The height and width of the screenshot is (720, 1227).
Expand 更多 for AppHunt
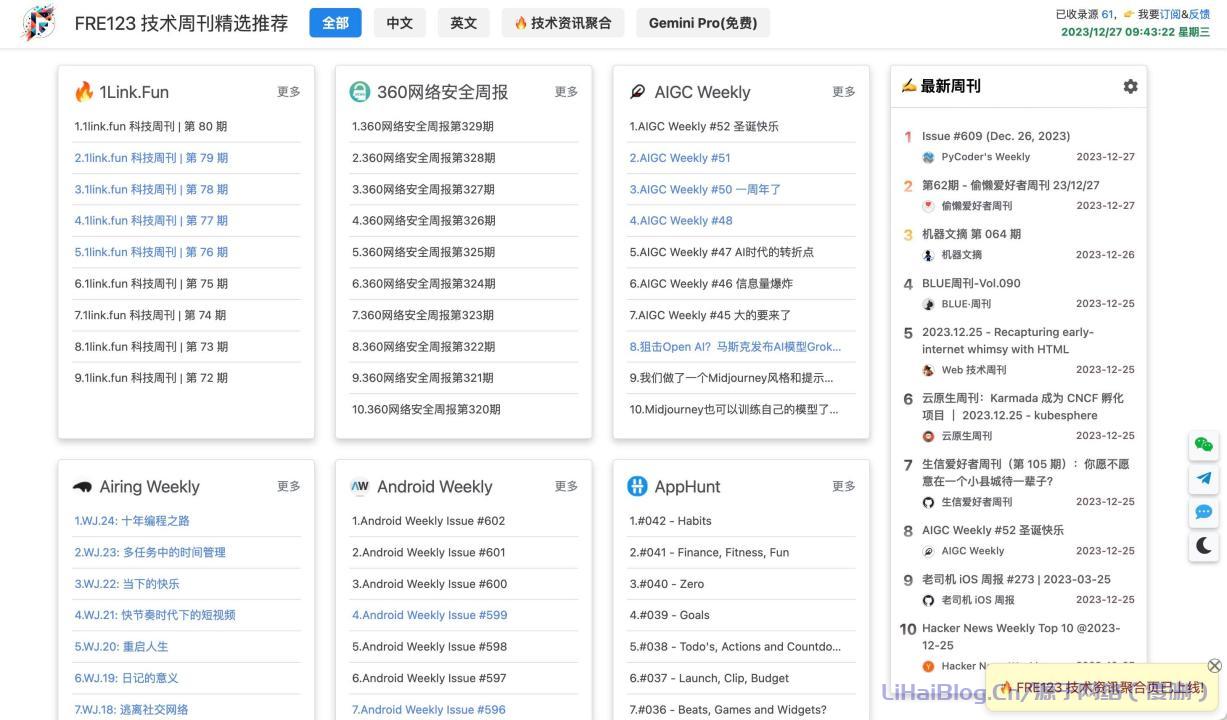click(844, 487)
